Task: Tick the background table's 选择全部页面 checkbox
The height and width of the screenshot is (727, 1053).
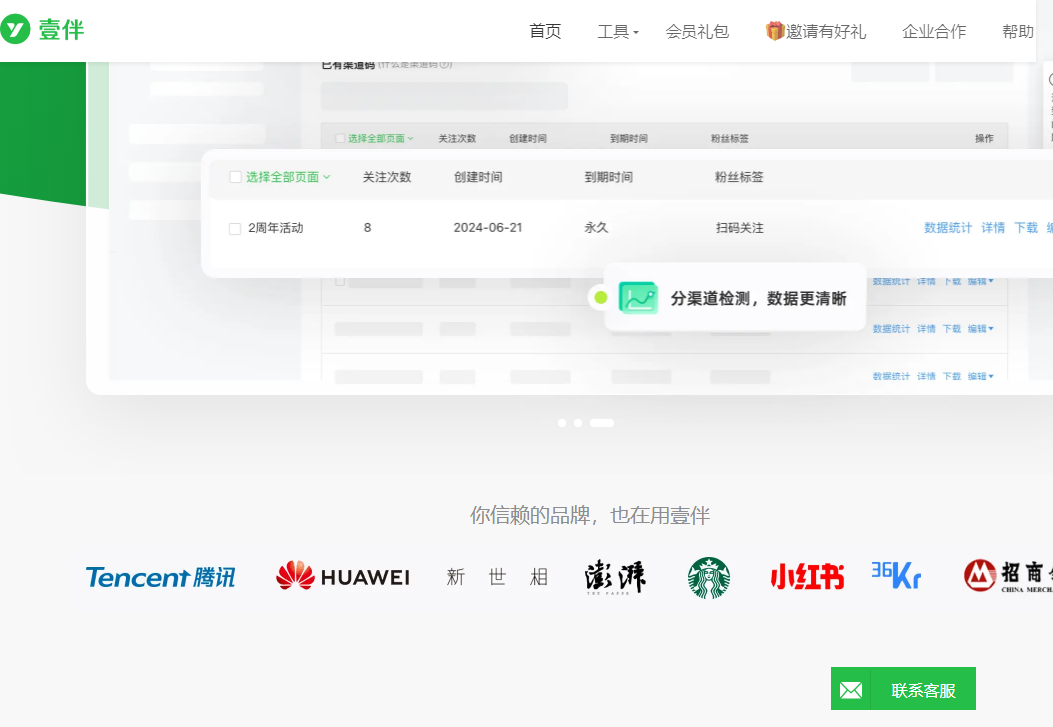Action: 340,139
